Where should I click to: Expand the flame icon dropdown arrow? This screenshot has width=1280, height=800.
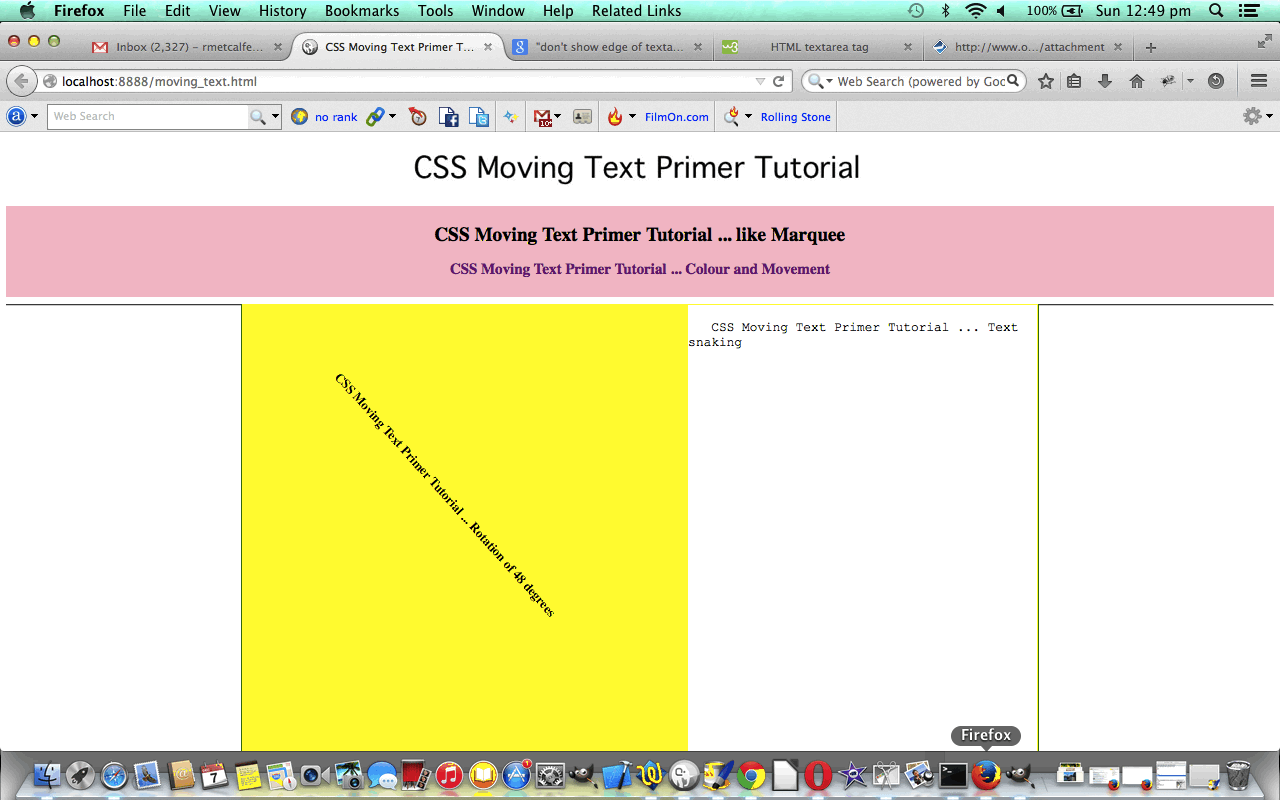(x=632, y=117)
